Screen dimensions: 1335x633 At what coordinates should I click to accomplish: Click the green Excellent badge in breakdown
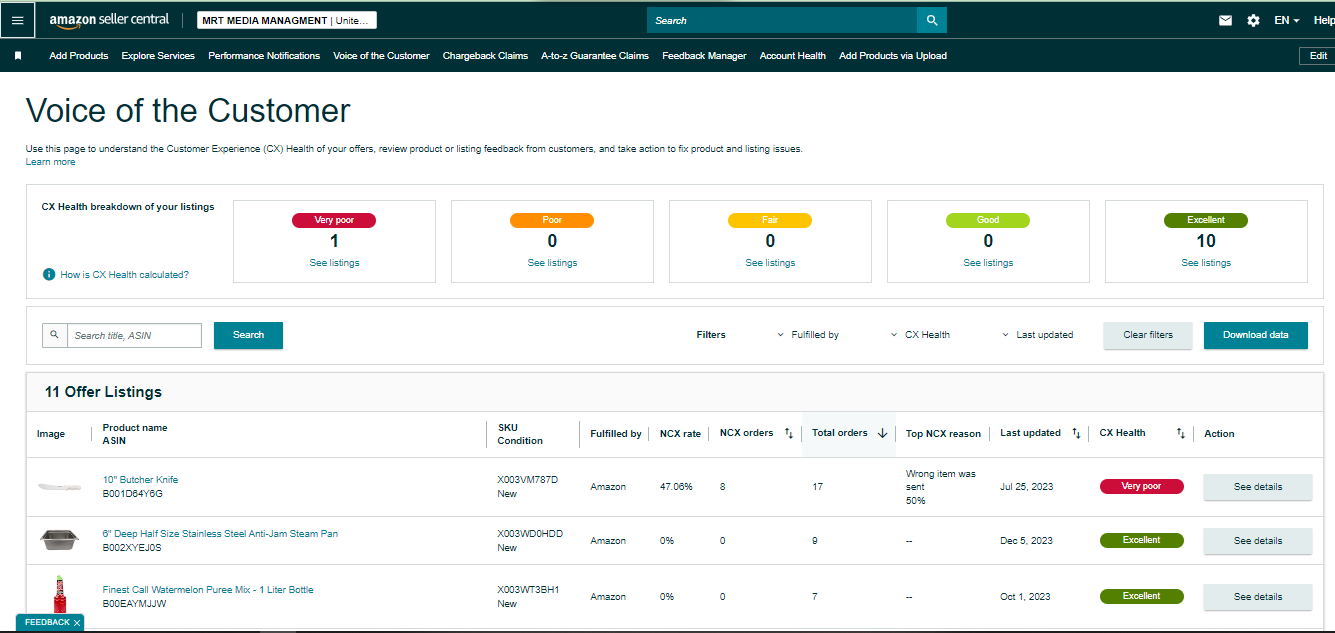point(1206,220)
